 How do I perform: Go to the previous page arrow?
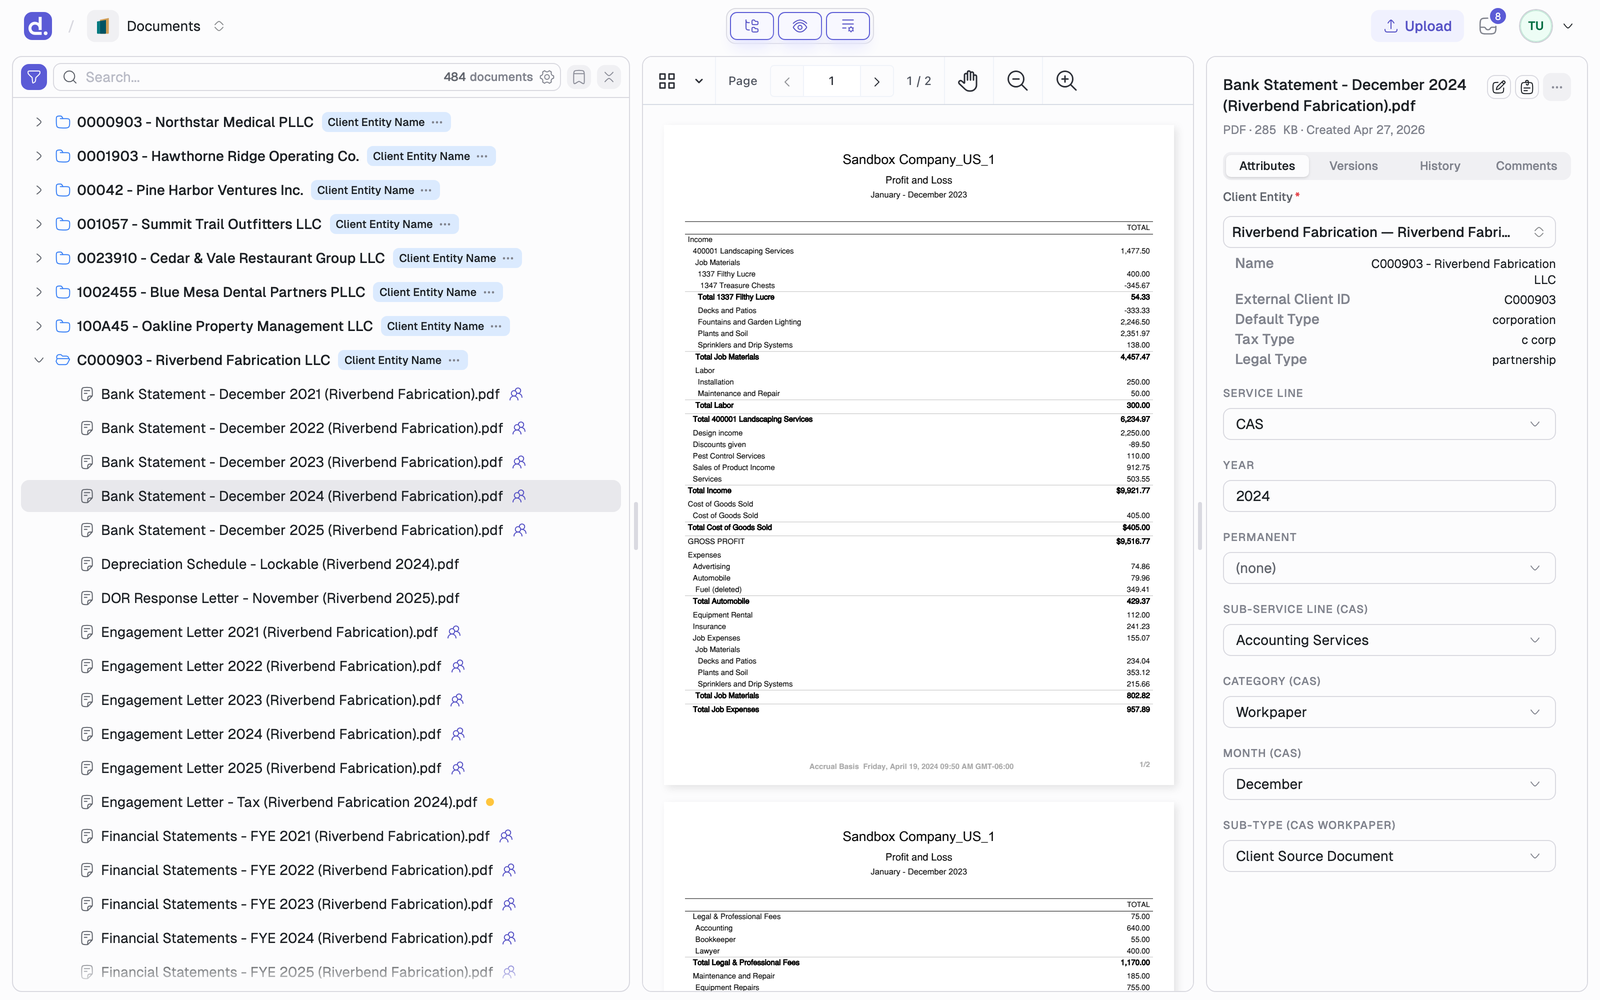pos(787,81)
